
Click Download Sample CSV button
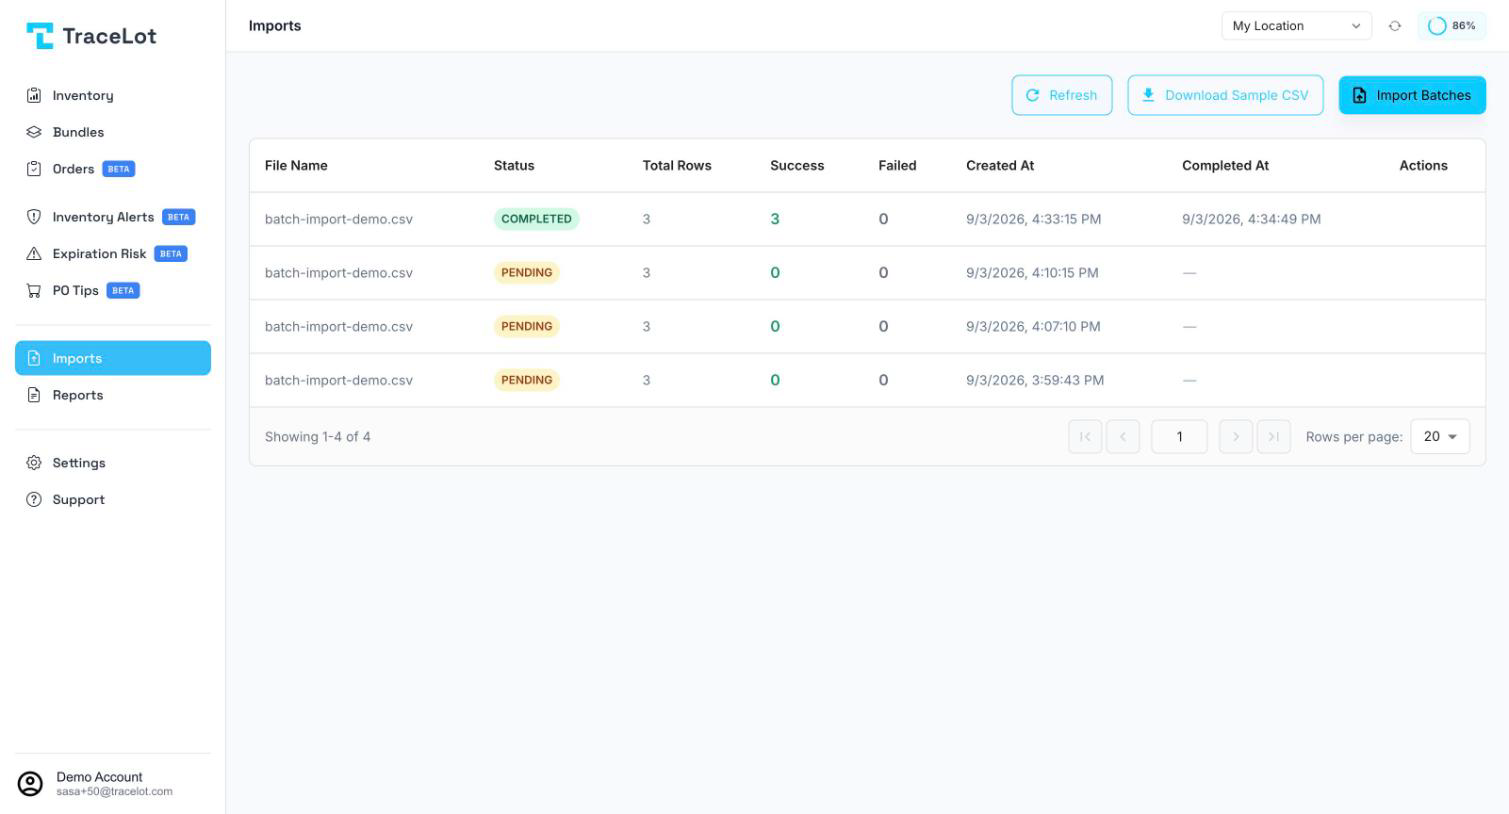(x=1225, y=95)
